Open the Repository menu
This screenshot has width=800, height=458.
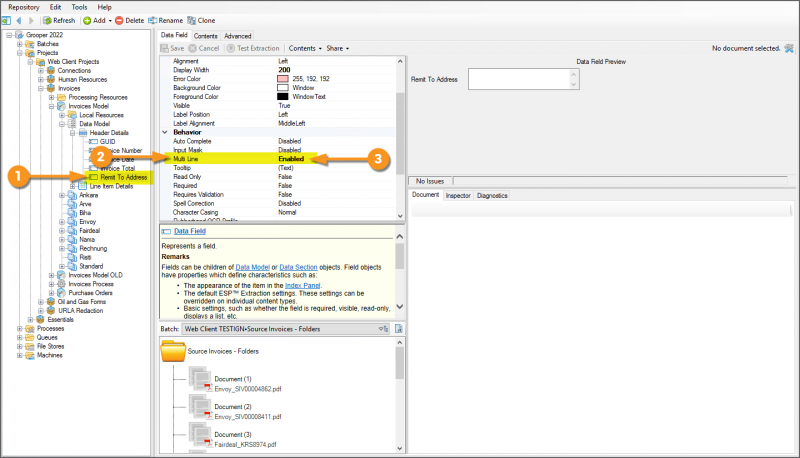click(23, 7)
